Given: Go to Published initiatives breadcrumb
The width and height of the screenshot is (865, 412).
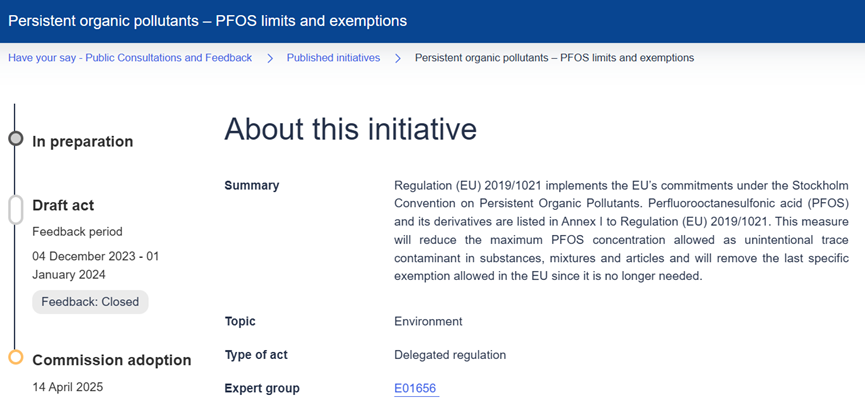Looking at the screenshot, I should click(x=333, y=58).
